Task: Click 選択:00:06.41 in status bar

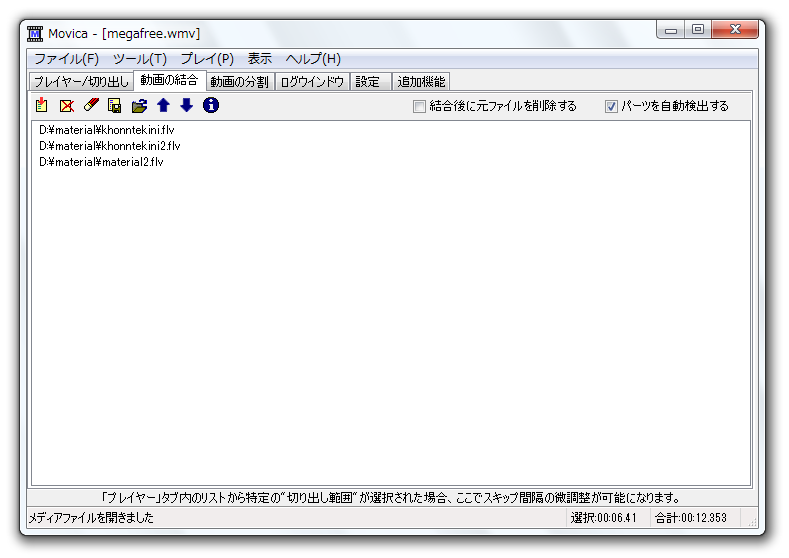Action: pyautogui.click(x=603, y=518)
